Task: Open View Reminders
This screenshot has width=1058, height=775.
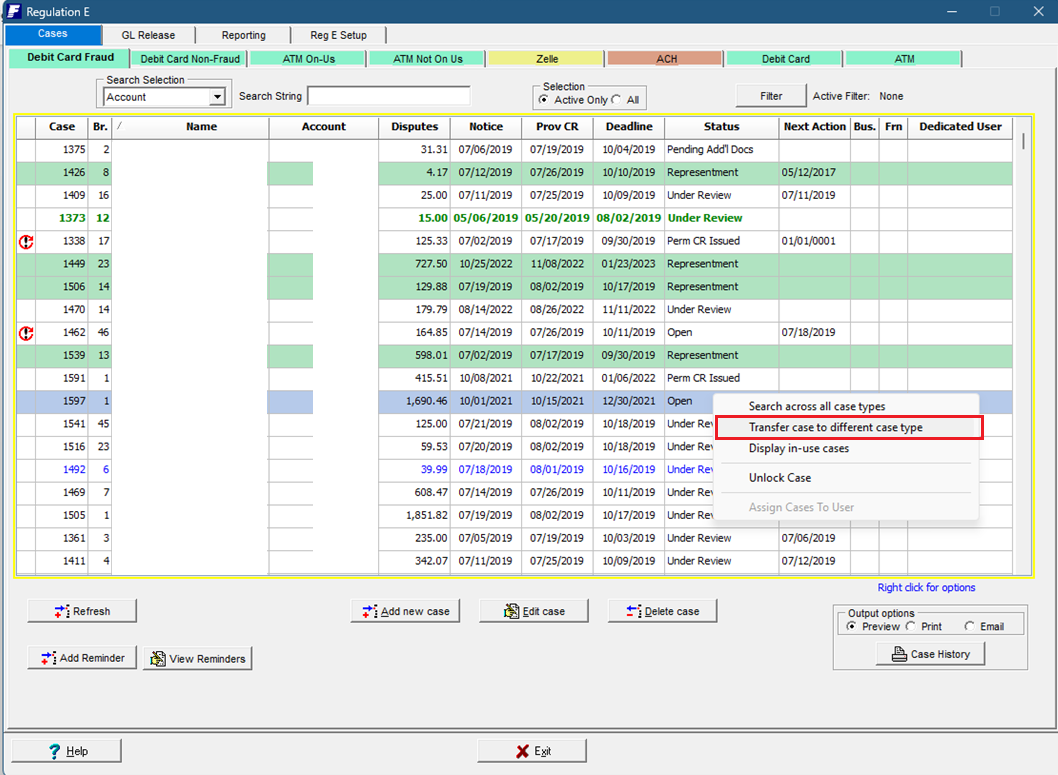Action: click(198, 658)
